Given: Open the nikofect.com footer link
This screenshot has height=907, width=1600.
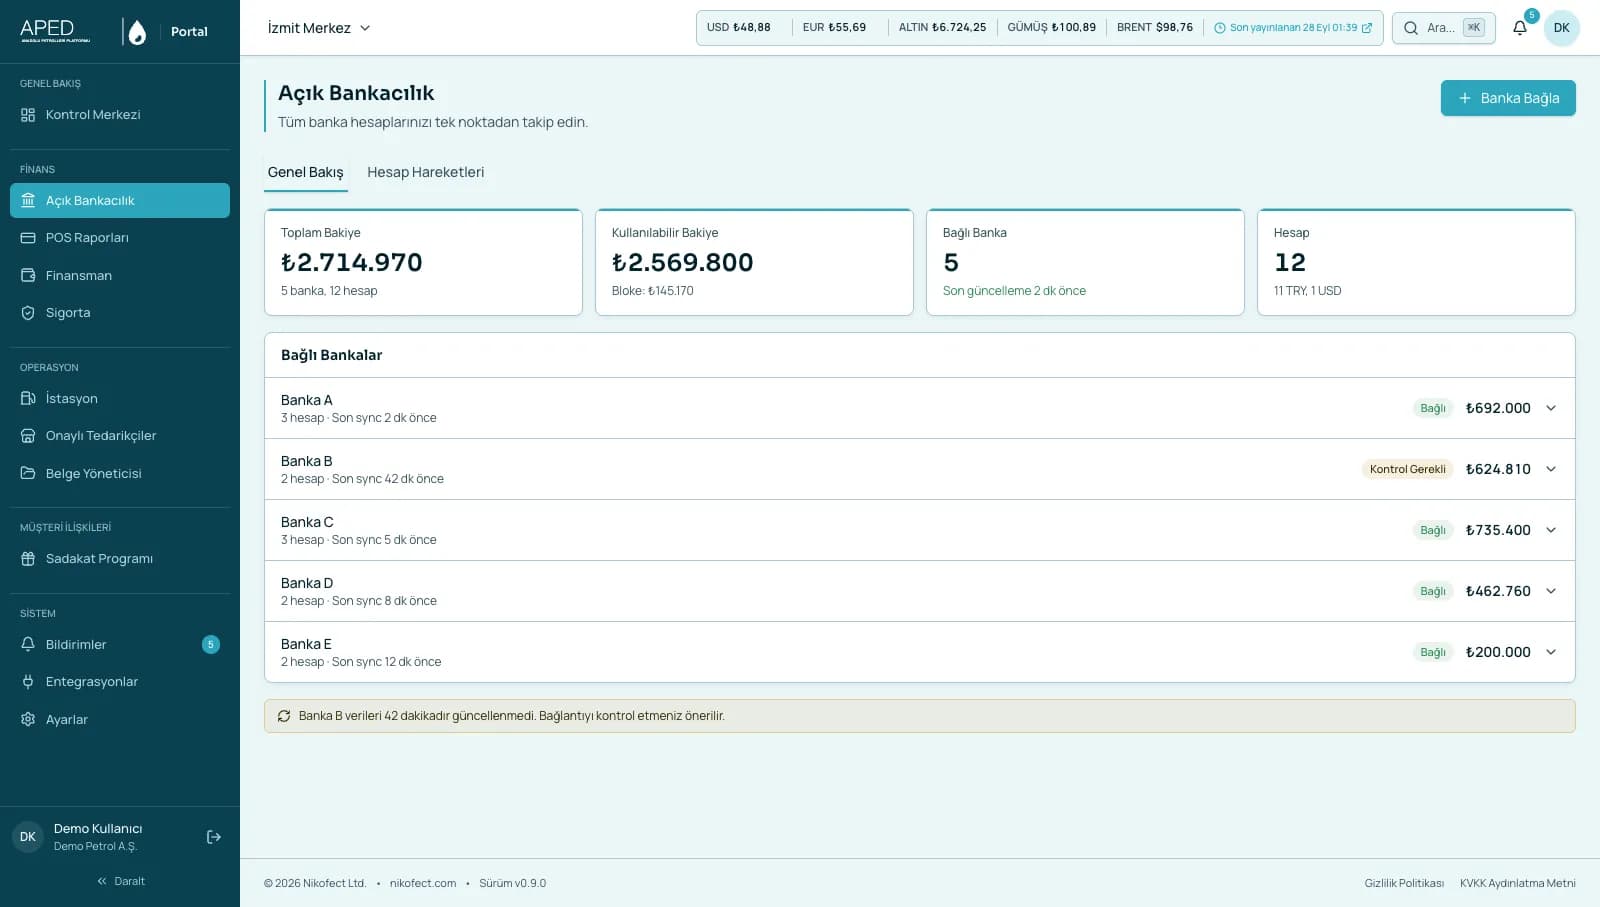Looking at the screenshot, I should (423, 883).
